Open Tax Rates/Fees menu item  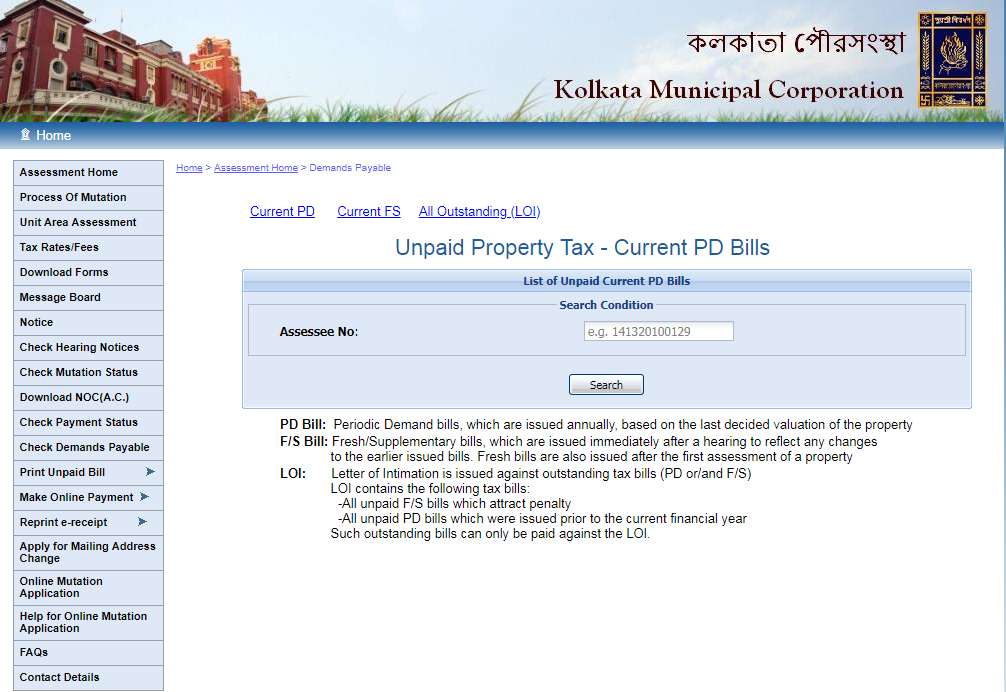pyautogui.click(x=59, y=247)
